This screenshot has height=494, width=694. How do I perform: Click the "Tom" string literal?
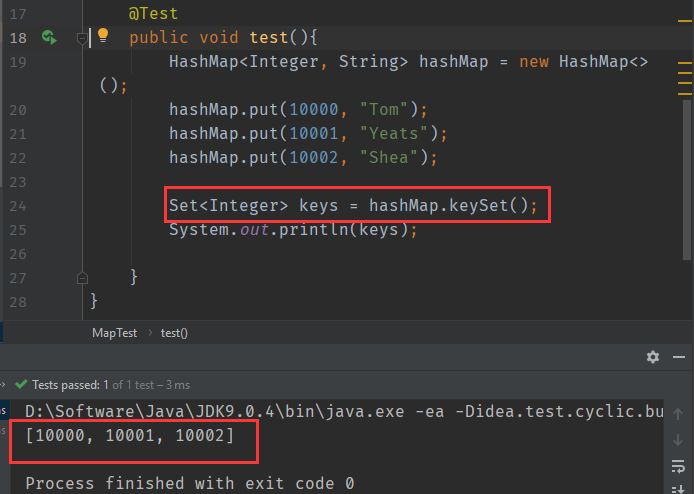point(383,109)
